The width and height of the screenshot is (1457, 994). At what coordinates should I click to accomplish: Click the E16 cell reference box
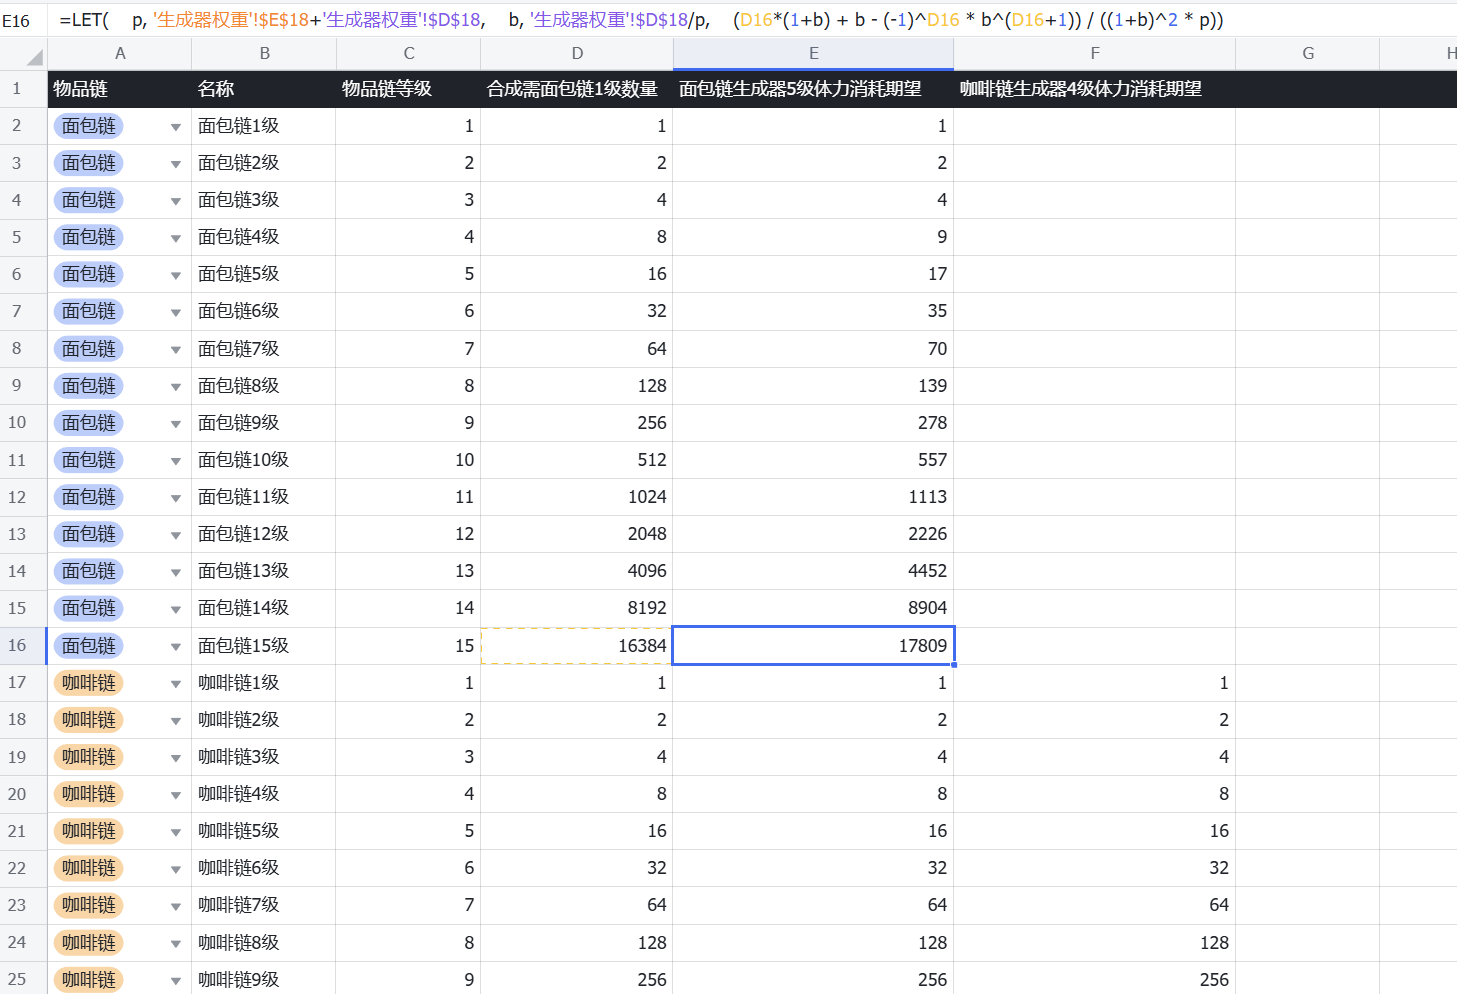point(17,20)
